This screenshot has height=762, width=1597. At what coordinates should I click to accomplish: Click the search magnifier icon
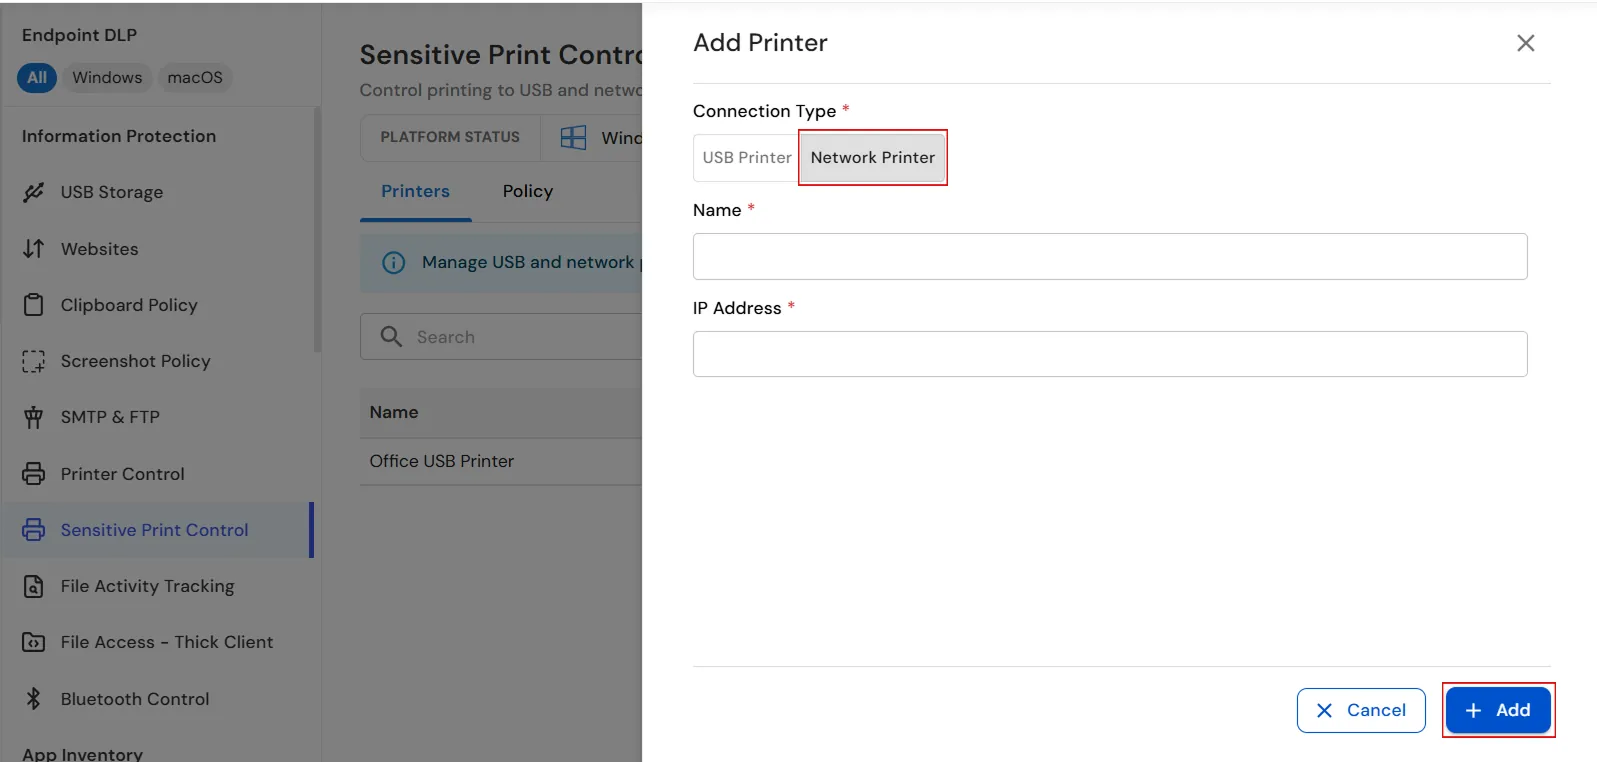point(391,336)
